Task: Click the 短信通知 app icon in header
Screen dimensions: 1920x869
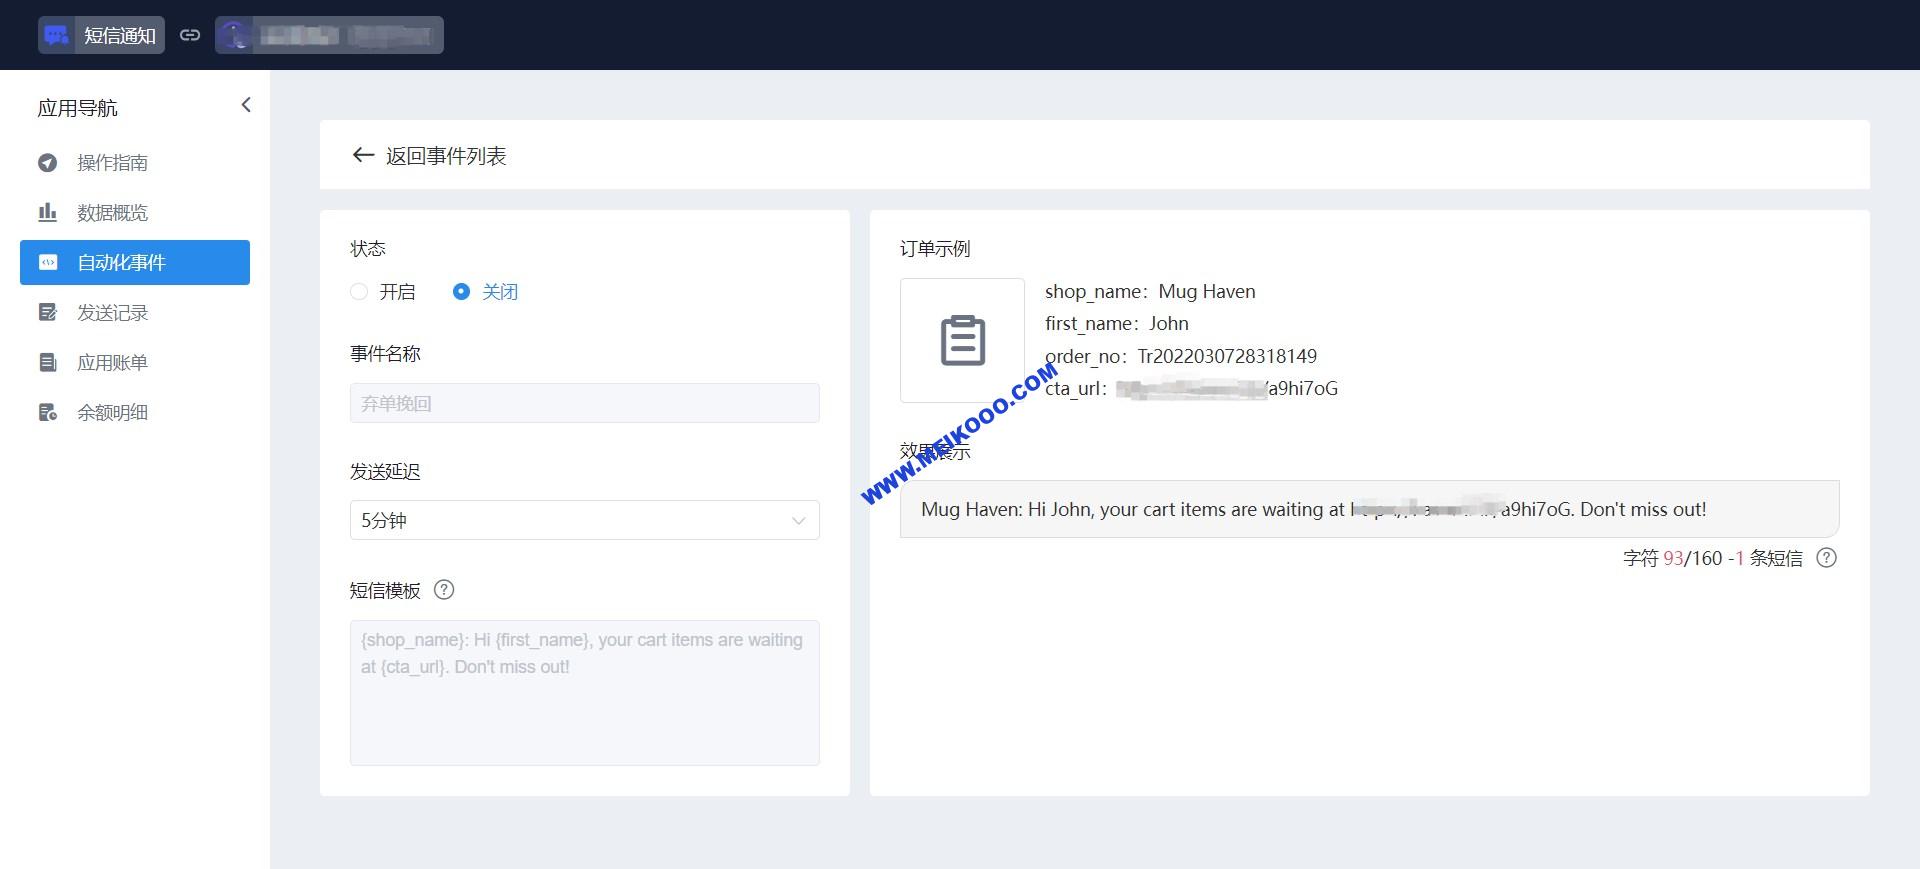Action: pyautogui.click(x=57, y=35)
